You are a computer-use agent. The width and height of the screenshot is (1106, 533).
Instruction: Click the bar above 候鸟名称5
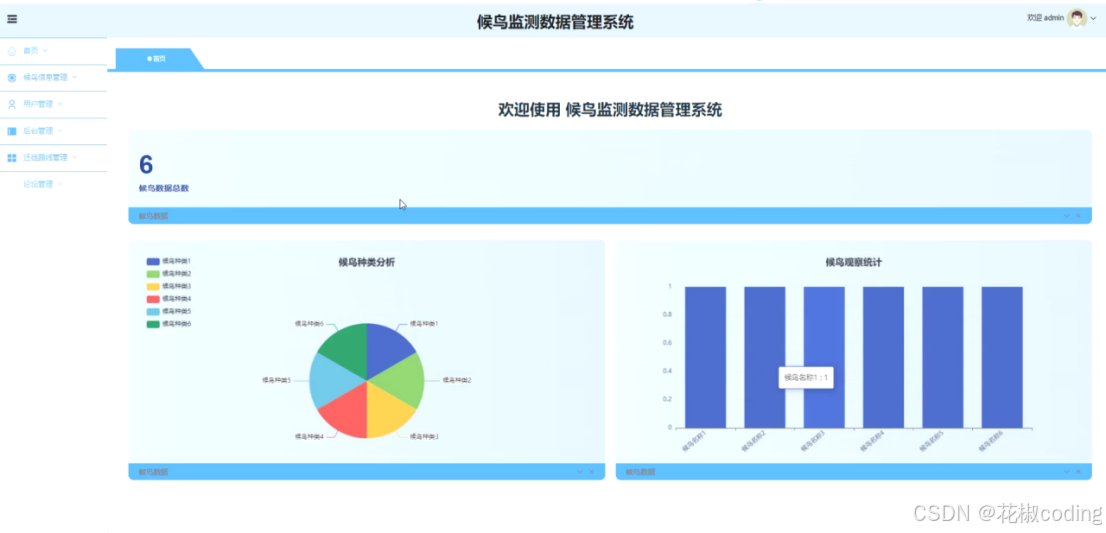click(x=942, y=357)
